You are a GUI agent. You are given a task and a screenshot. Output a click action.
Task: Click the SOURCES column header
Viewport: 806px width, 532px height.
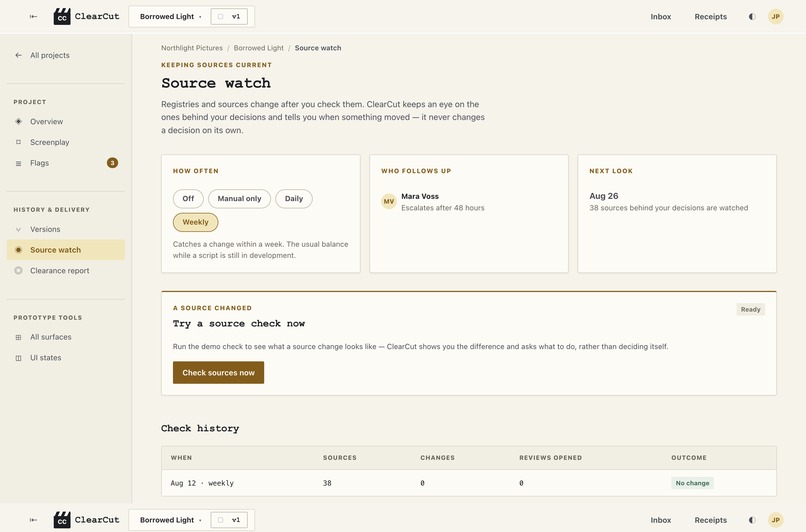coord(340,457)
